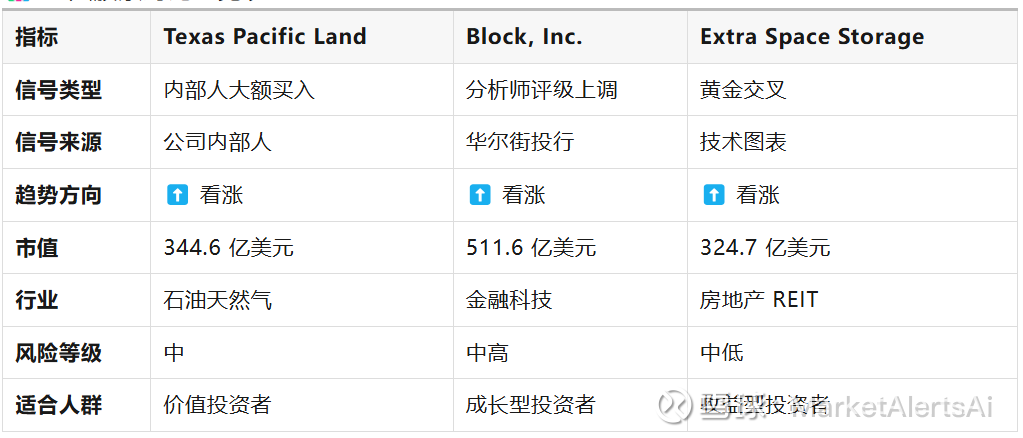Viewport: 1023px width, 438px height.
Task: Select the Block, Inc. column header
Action: tap(524, 37)
